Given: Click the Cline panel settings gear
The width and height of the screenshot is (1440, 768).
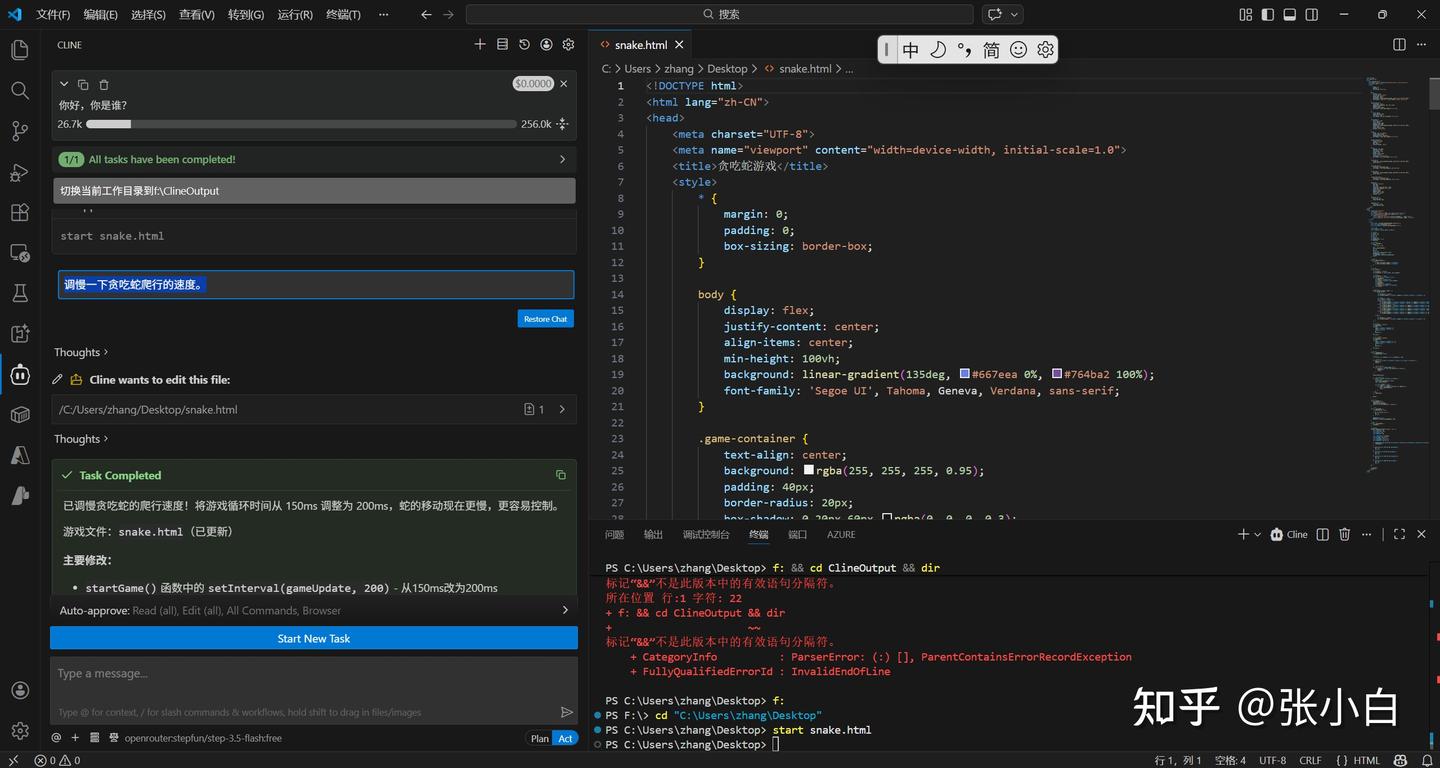Looking at the screenshot, I should point(568,45).
